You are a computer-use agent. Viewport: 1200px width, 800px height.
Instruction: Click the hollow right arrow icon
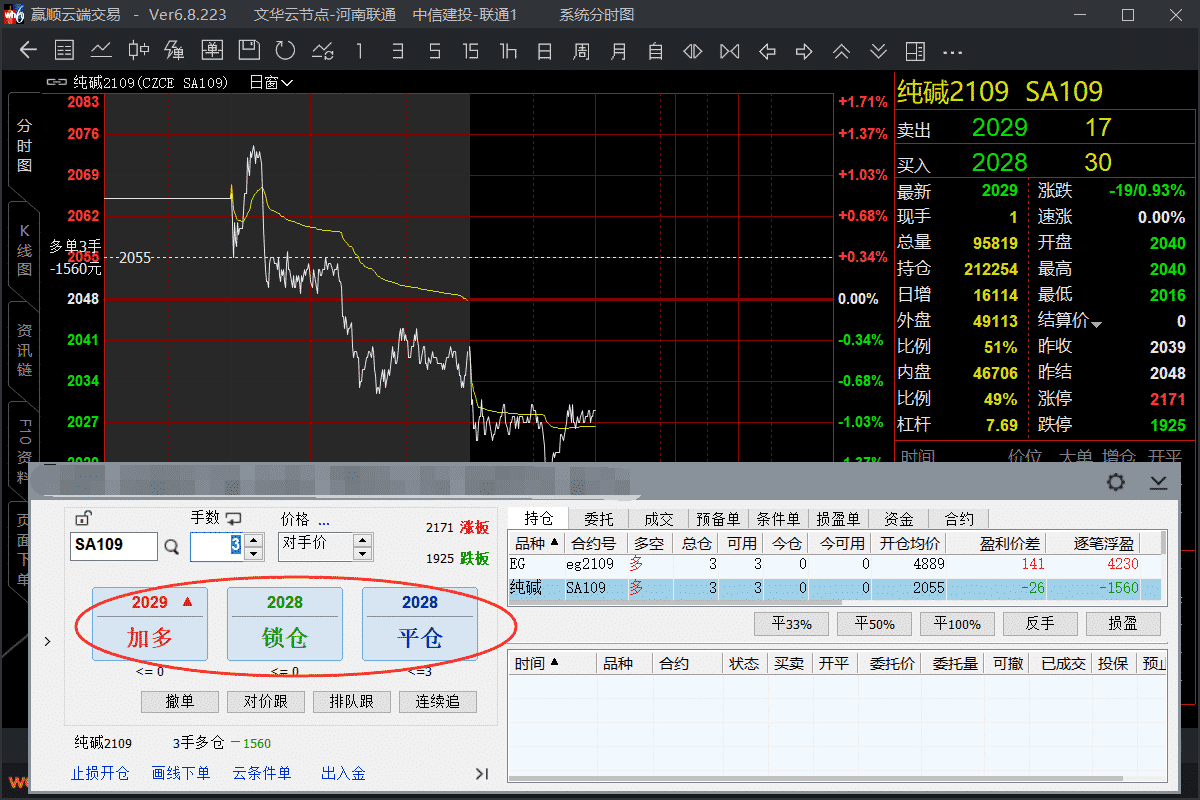click(803, 51)
